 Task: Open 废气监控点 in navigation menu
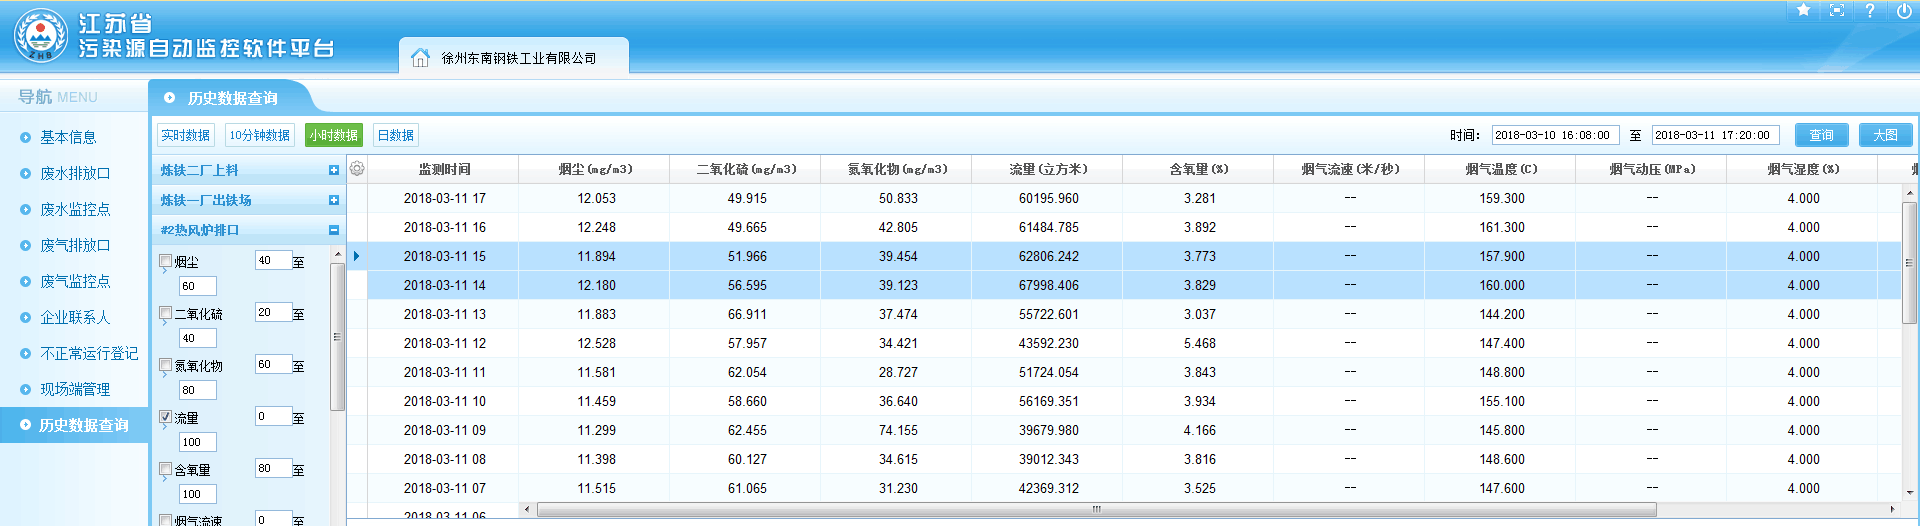[75, 282]
